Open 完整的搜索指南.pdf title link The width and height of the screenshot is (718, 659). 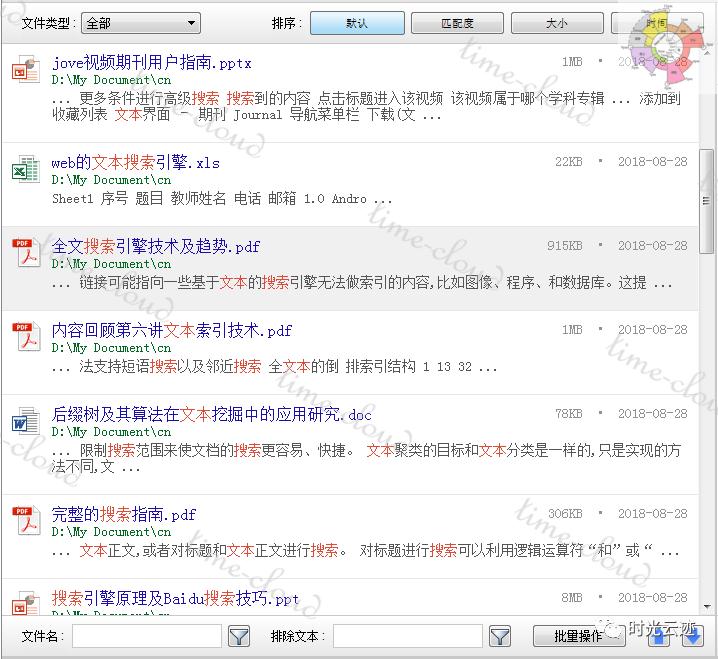(x=124, y=514)
